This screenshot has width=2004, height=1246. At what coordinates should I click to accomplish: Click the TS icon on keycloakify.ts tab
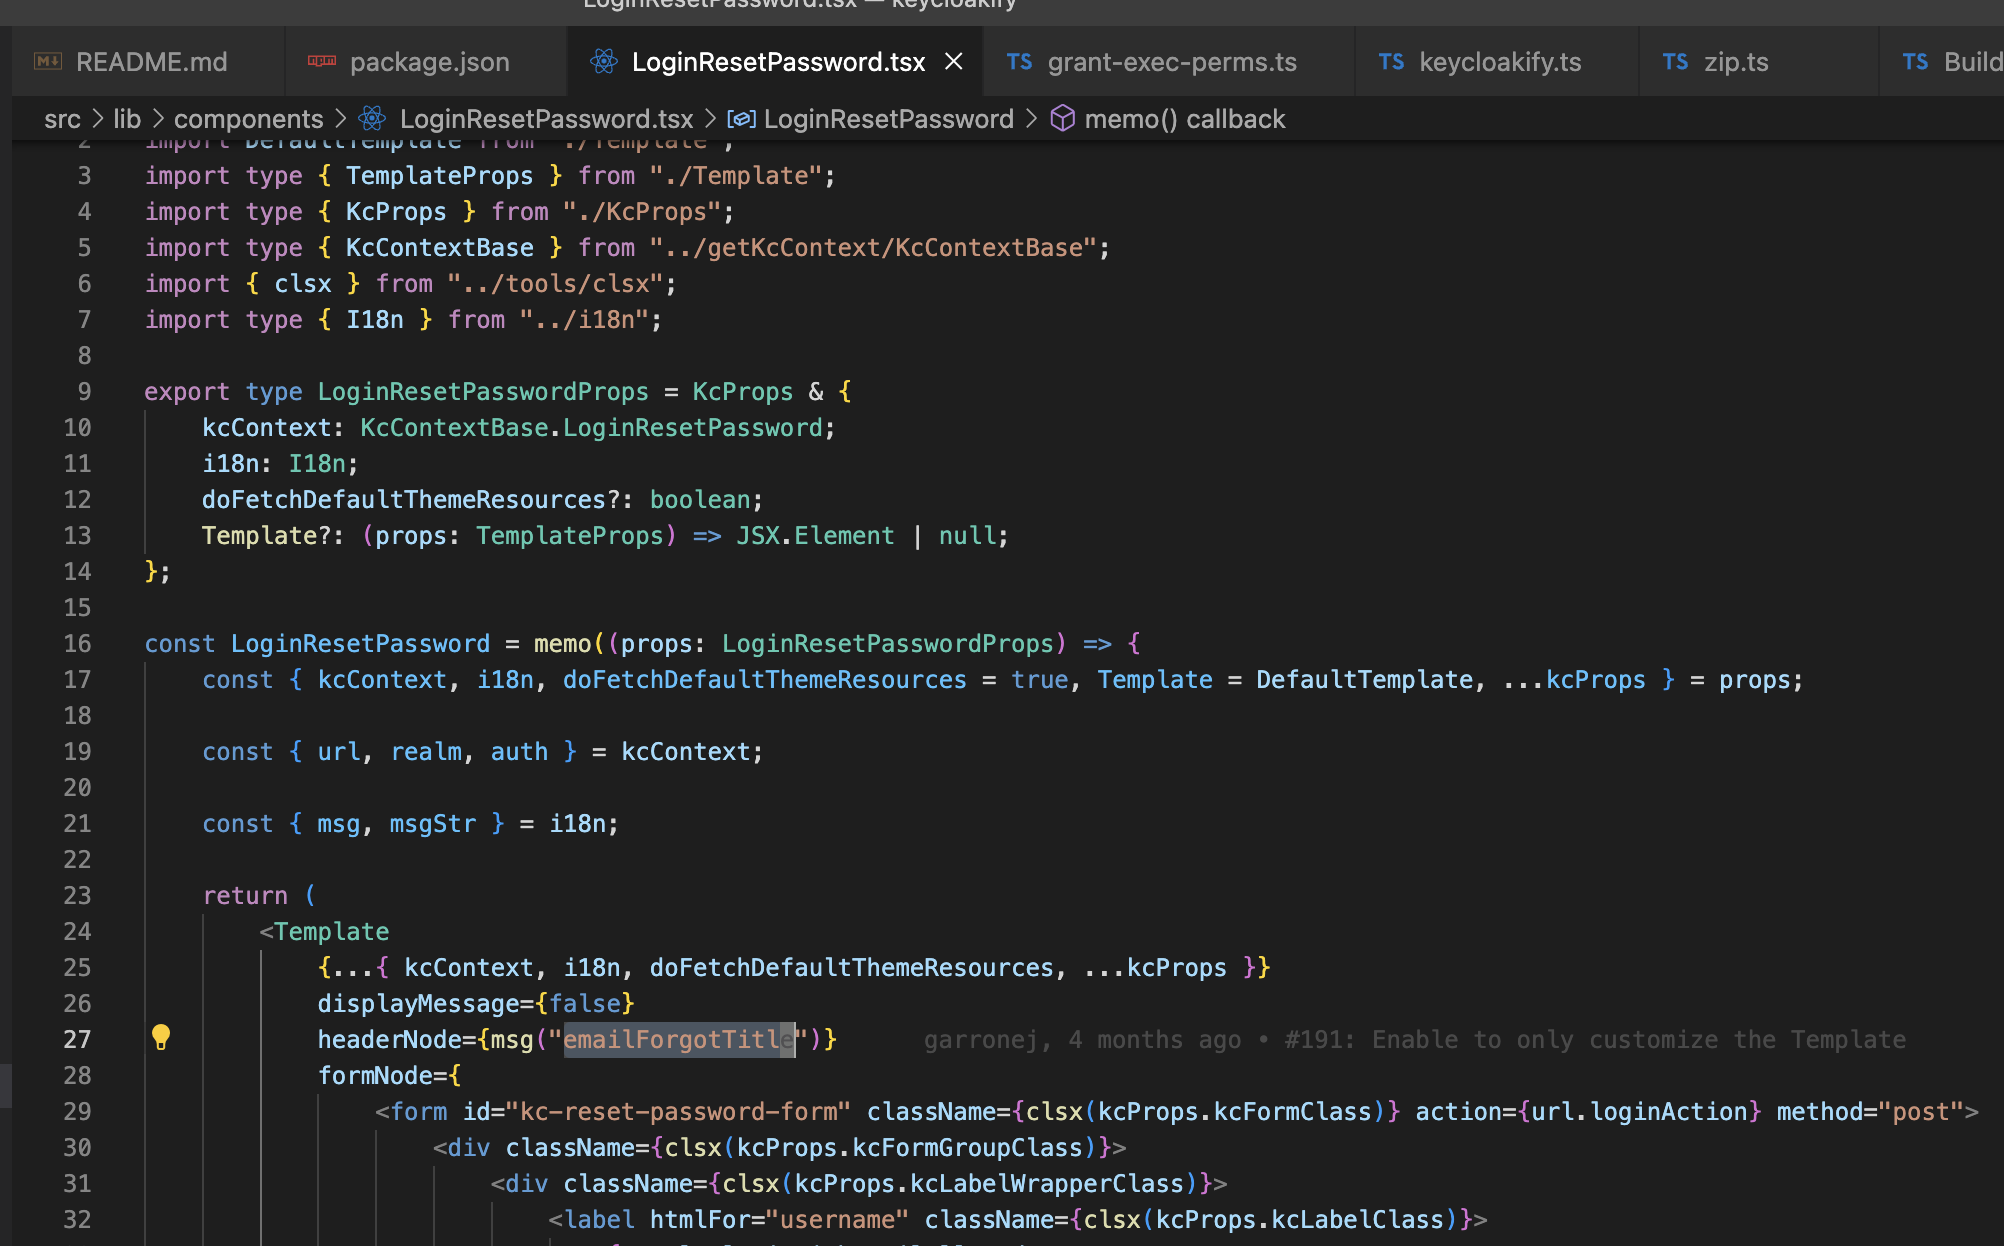(x=1391, y=61)
